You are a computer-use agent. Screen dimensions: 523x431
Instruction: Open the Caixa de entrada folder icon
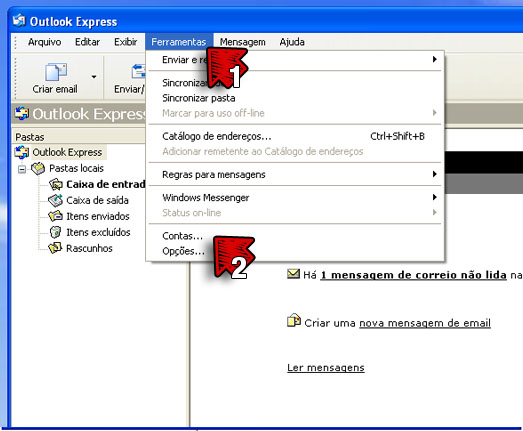55,184
